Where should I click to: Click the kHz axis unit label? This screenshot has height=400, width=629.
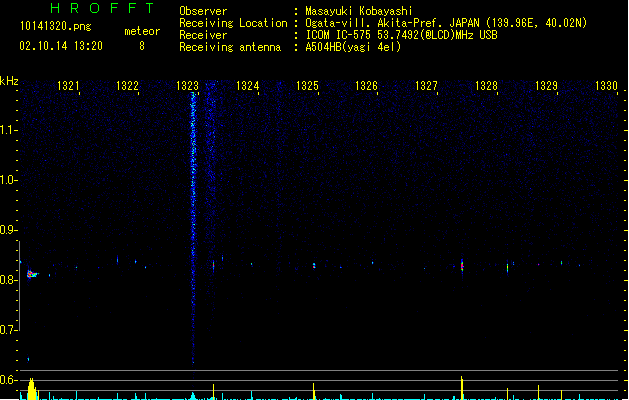(x=9, y=81)
